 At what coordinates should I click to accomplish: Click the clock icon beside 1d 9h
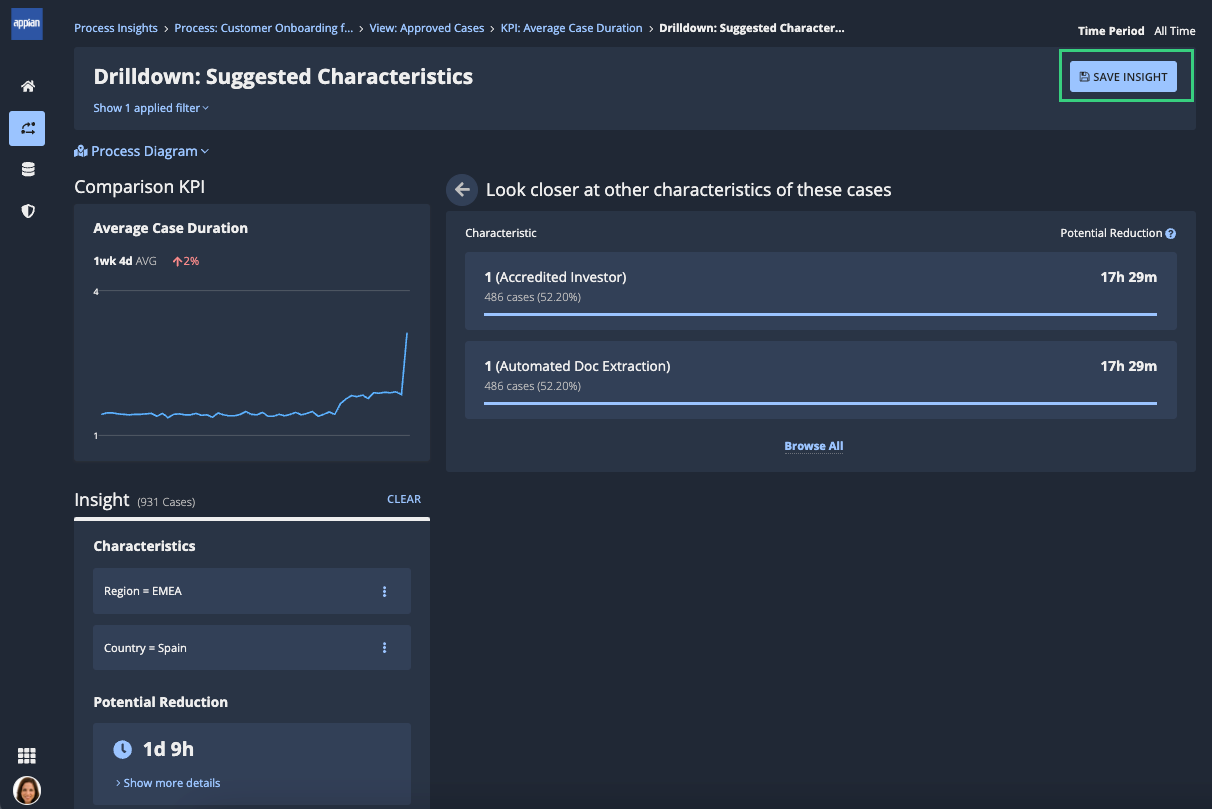pyautogui.click(x=122, y=749)
